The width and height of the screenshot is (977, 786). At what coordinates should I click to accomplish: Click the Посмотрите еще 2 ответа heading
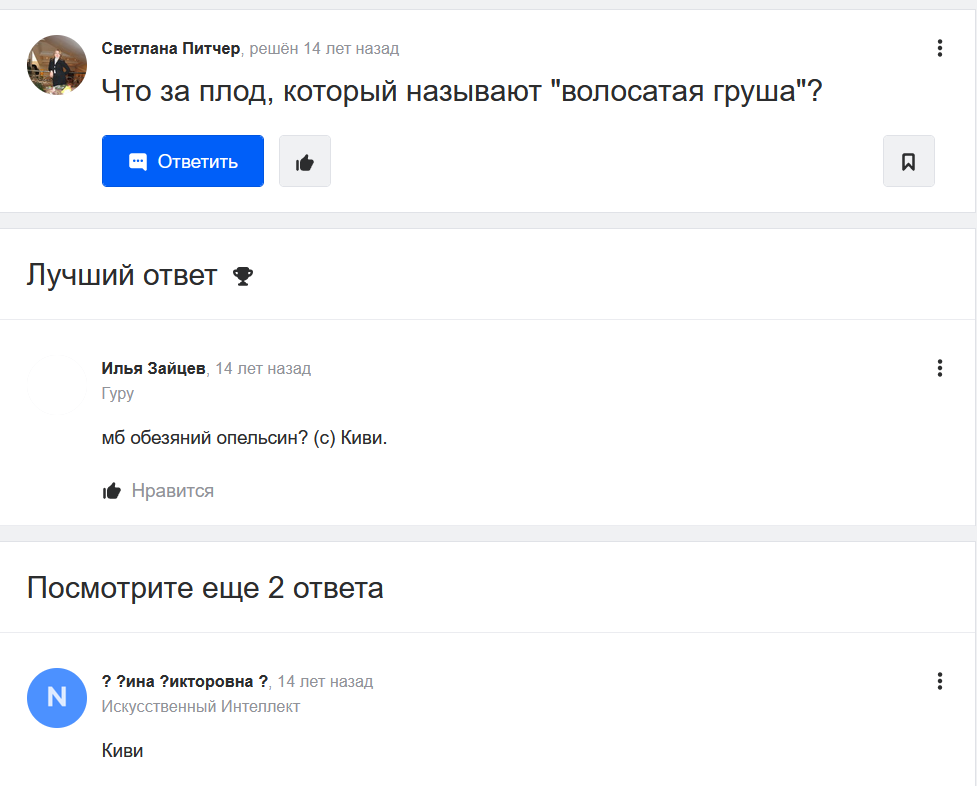coord(205,587)
